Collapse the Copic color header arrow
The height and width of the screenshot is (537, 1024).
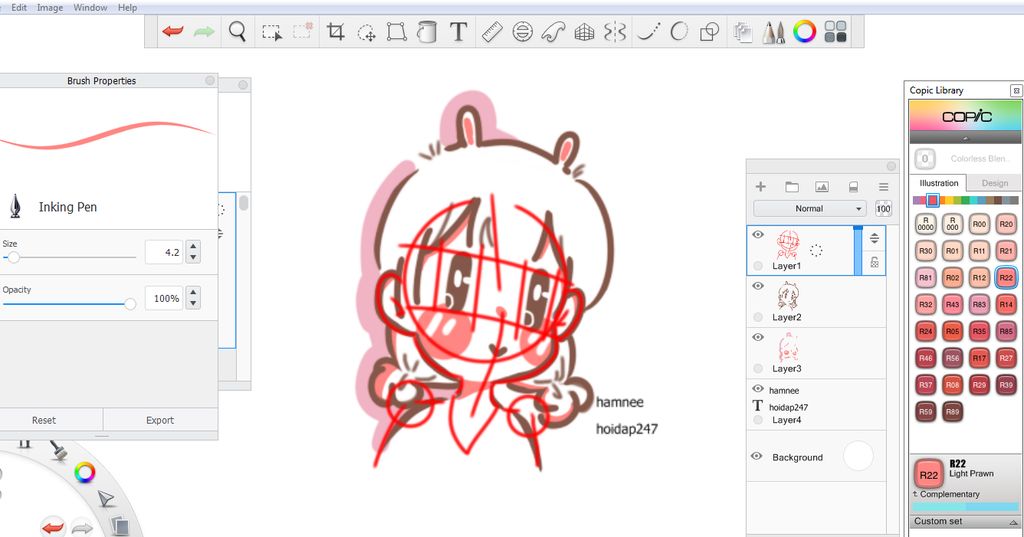click(x=965, y=138)
